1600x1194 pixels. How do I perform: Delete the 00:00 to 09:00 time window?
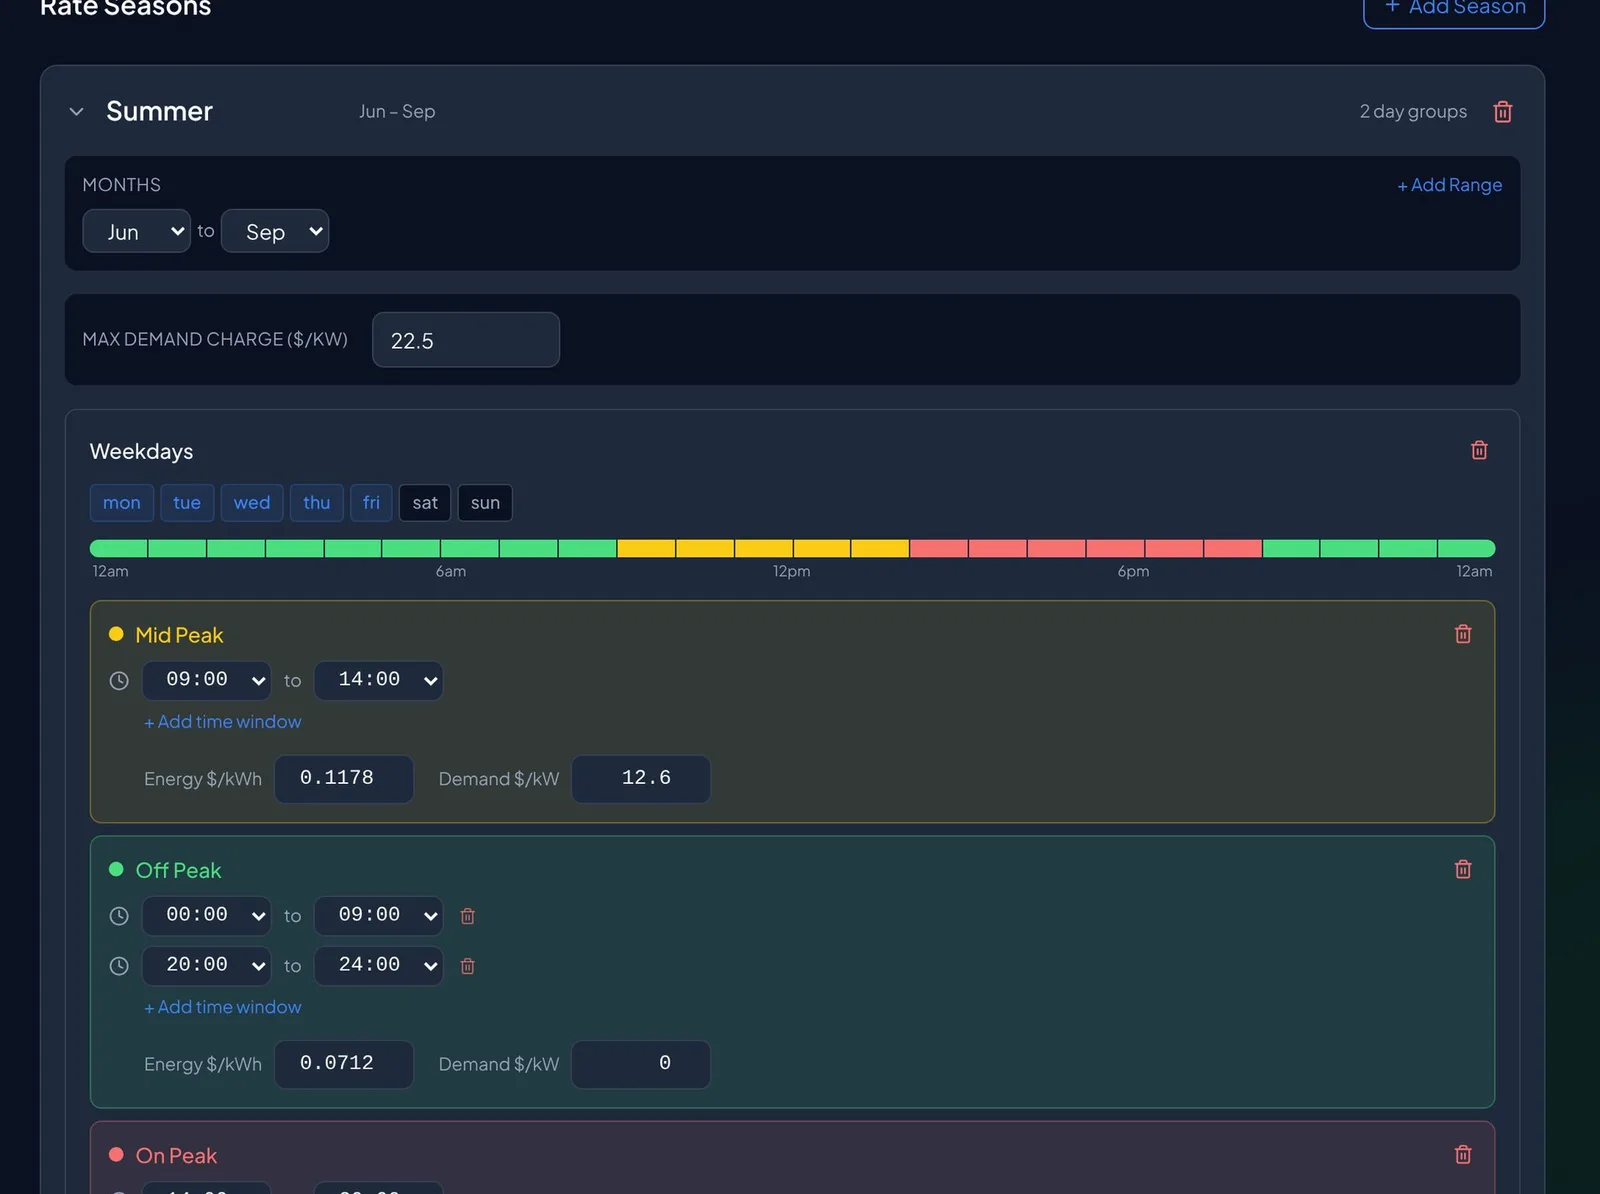click(467, 916)
